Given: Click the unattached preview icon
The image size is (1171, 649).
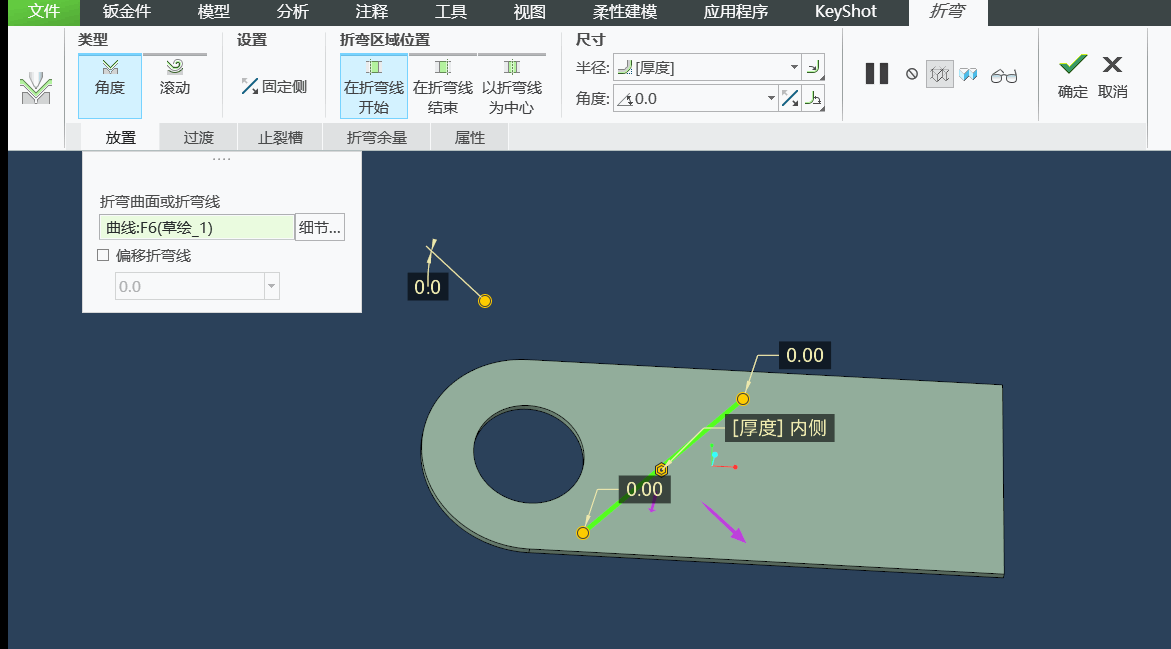Looking at the screenshot, I should click(969, 74).
